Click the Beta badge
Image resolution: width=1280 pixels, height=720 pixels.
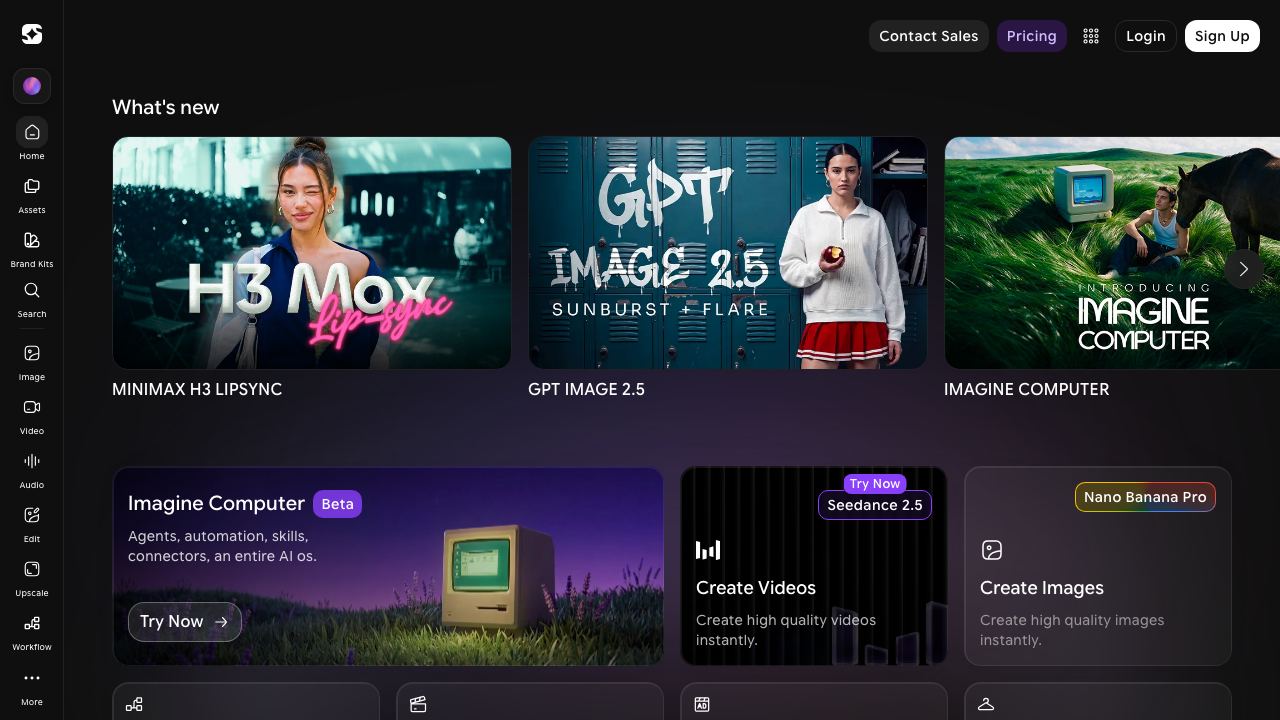click(337, 504)
